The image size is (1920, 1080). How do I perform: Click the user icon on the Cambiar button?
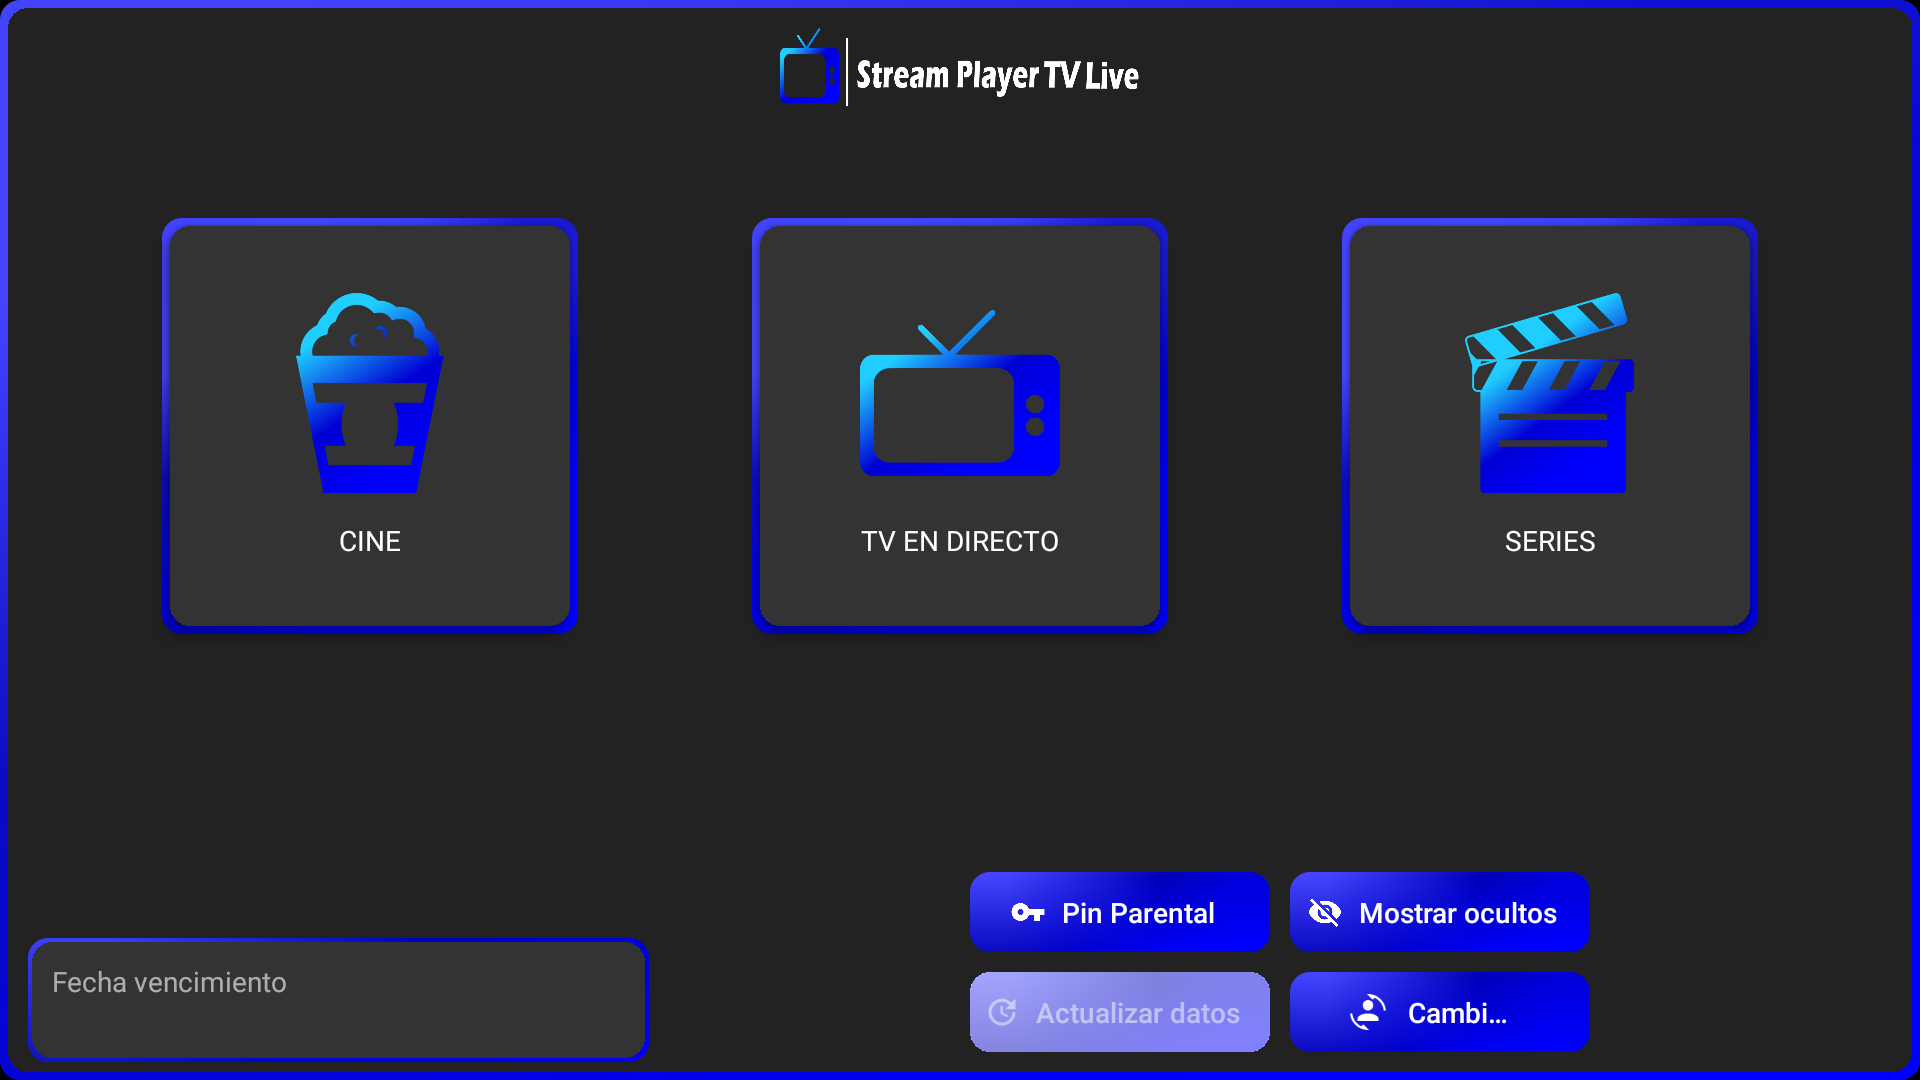(1366, 1012)
